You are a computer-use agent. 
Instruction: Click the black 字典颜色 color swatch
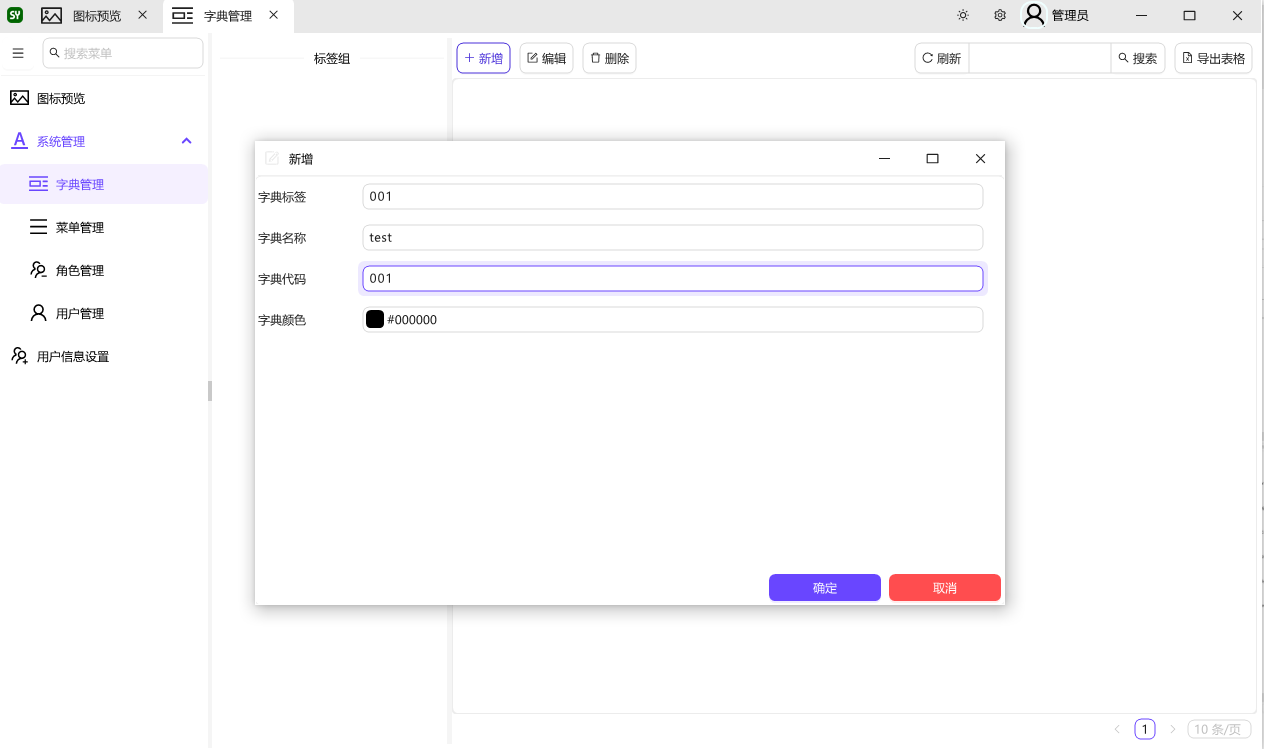(375, 319)
